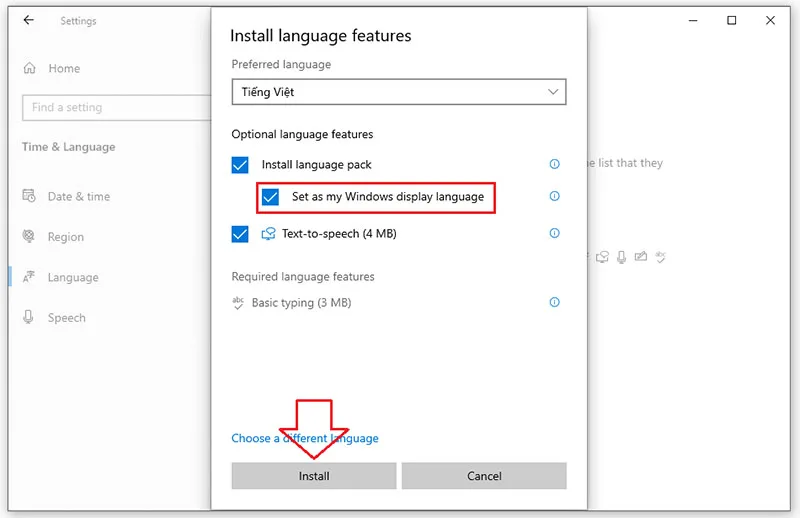Expand the Preferred language dropdown
Viewport: 800px width, 518px height.
tap(398, 92)
